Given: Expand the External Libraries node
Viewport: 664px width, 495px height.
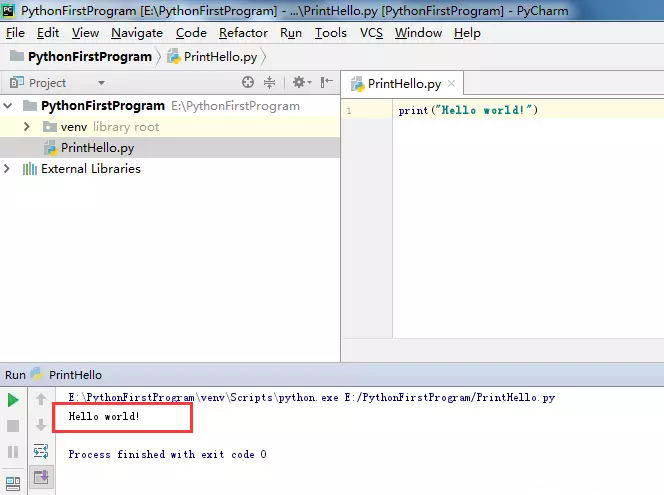Looking at the screenshot, I should pos(6,169).
